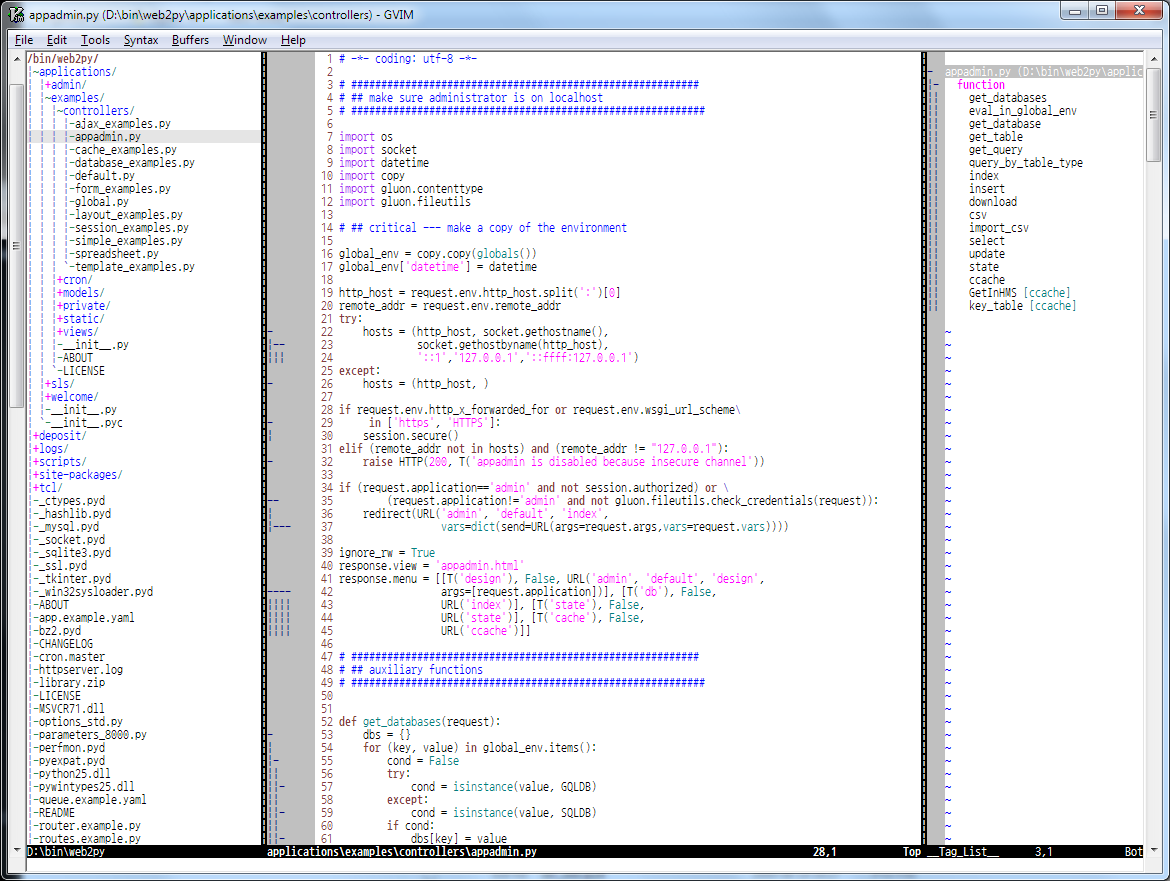Click the 'import socket' line in the editor
This screenshot has width=1170, height=881.
pos(378,150)
